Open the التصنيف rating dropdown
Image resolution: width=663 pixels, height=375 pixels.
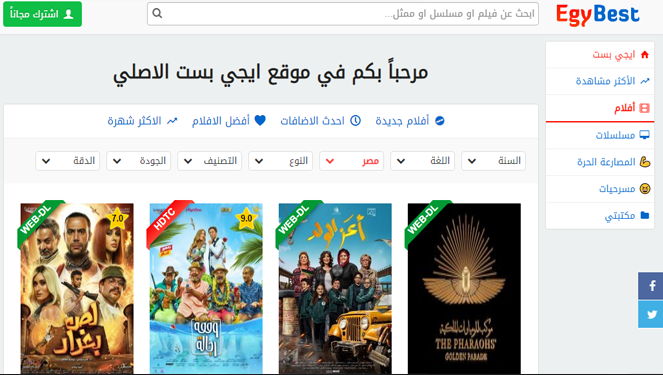(x=209, y=161)
